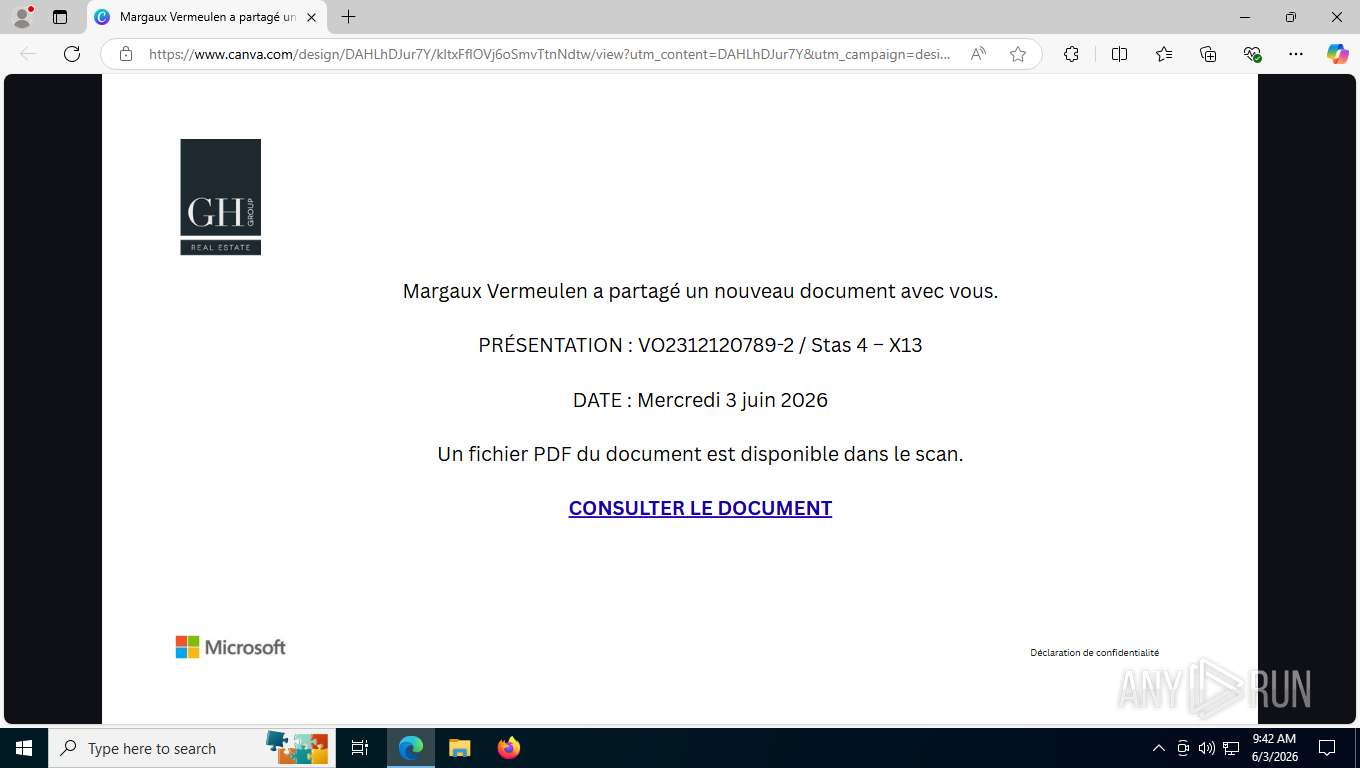1360x768 pixels.
Task: Select 'Margaux Vermeulen a partagé' heading text
Action: coord(700,291)
